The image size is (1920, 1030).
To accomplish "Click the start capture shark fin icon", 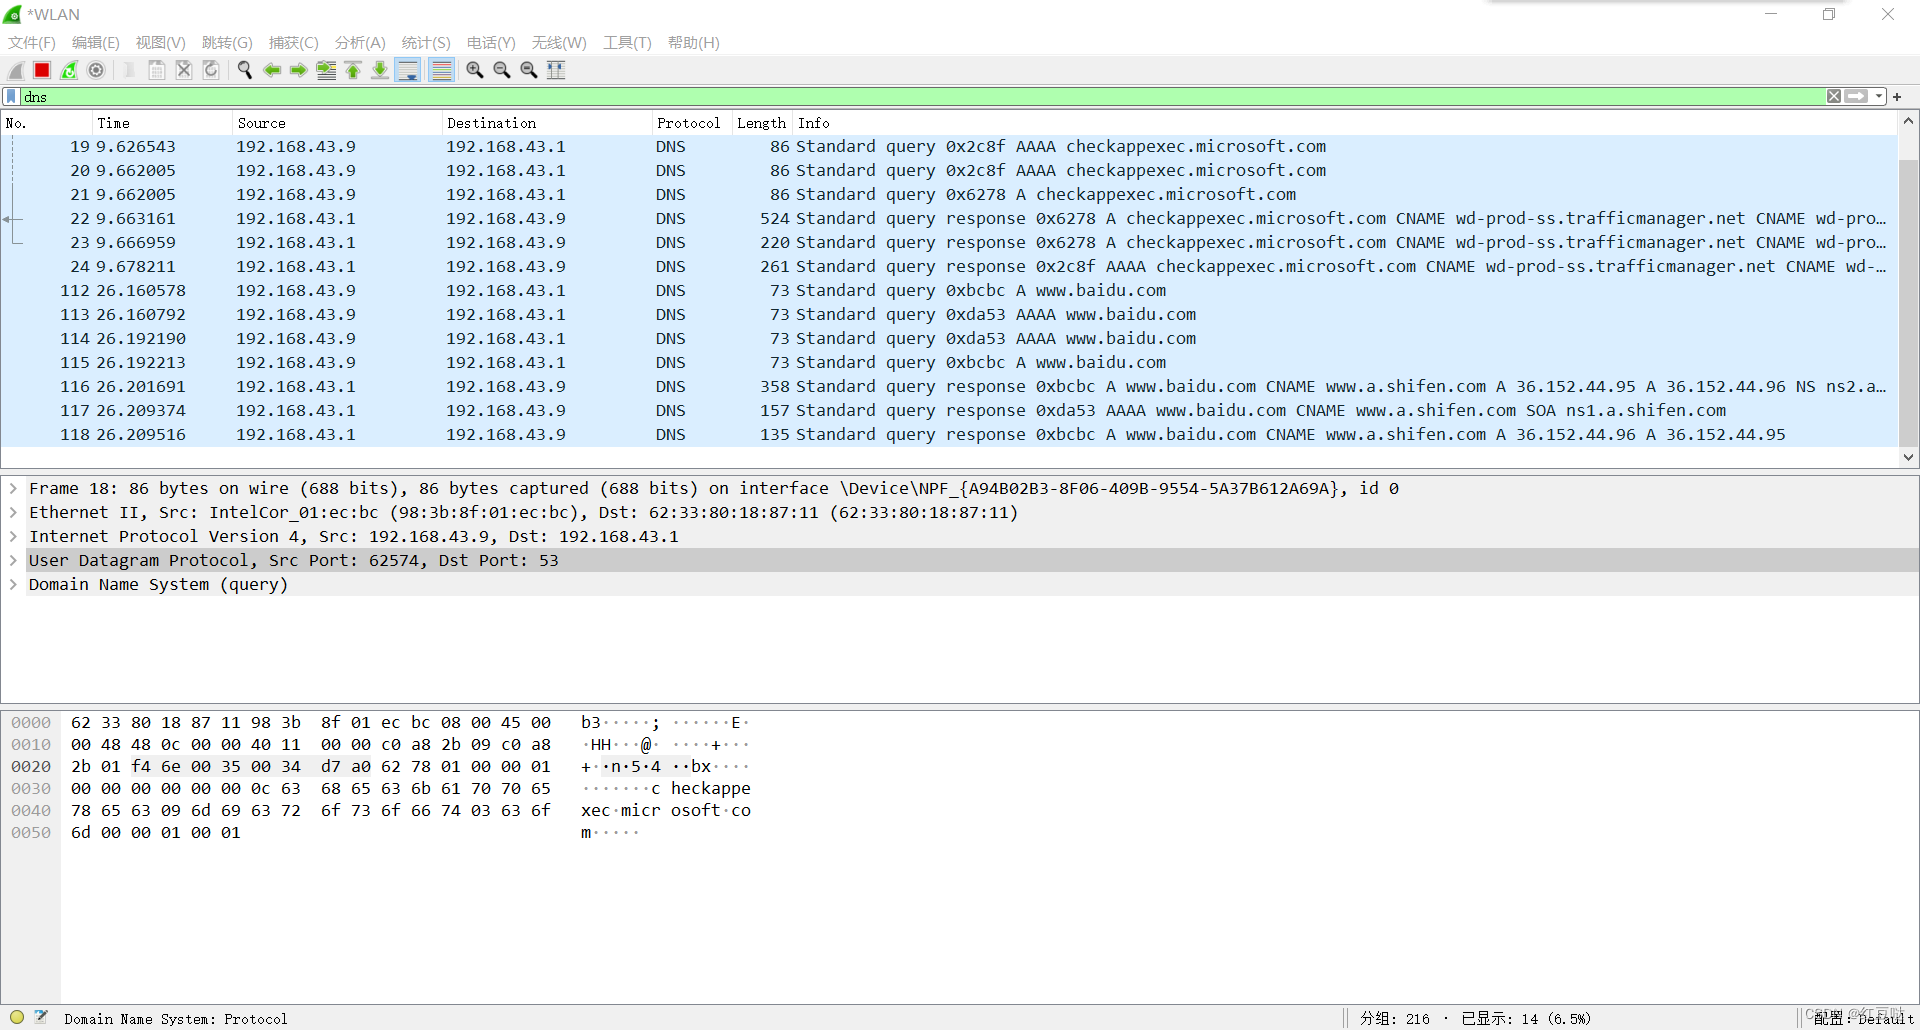I will pos(16,70).
